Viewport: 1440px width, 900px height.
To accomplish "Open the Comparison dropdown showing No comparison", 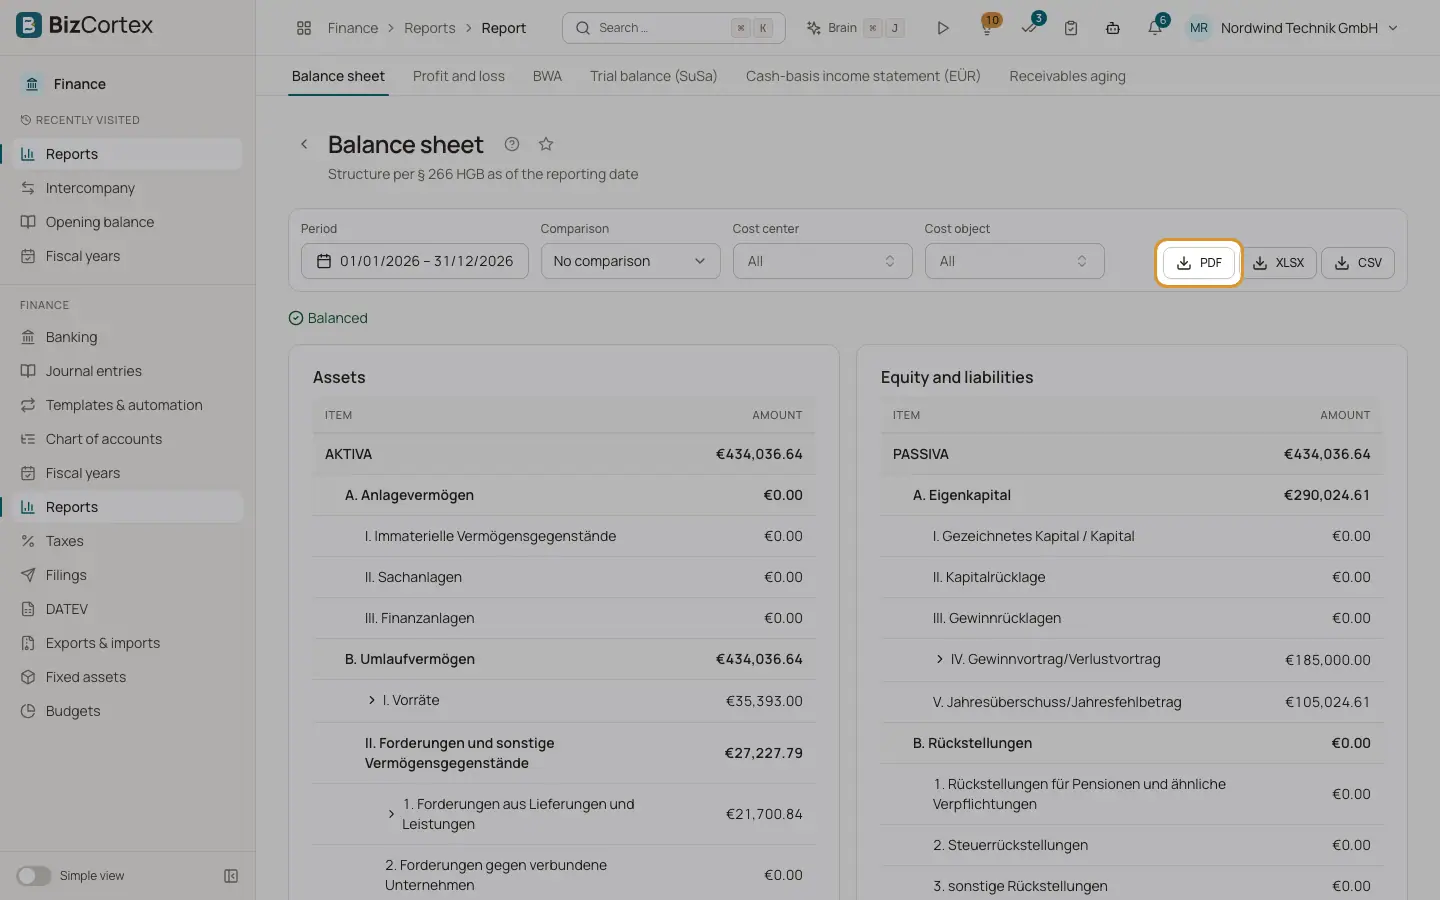I will (630, 261).
